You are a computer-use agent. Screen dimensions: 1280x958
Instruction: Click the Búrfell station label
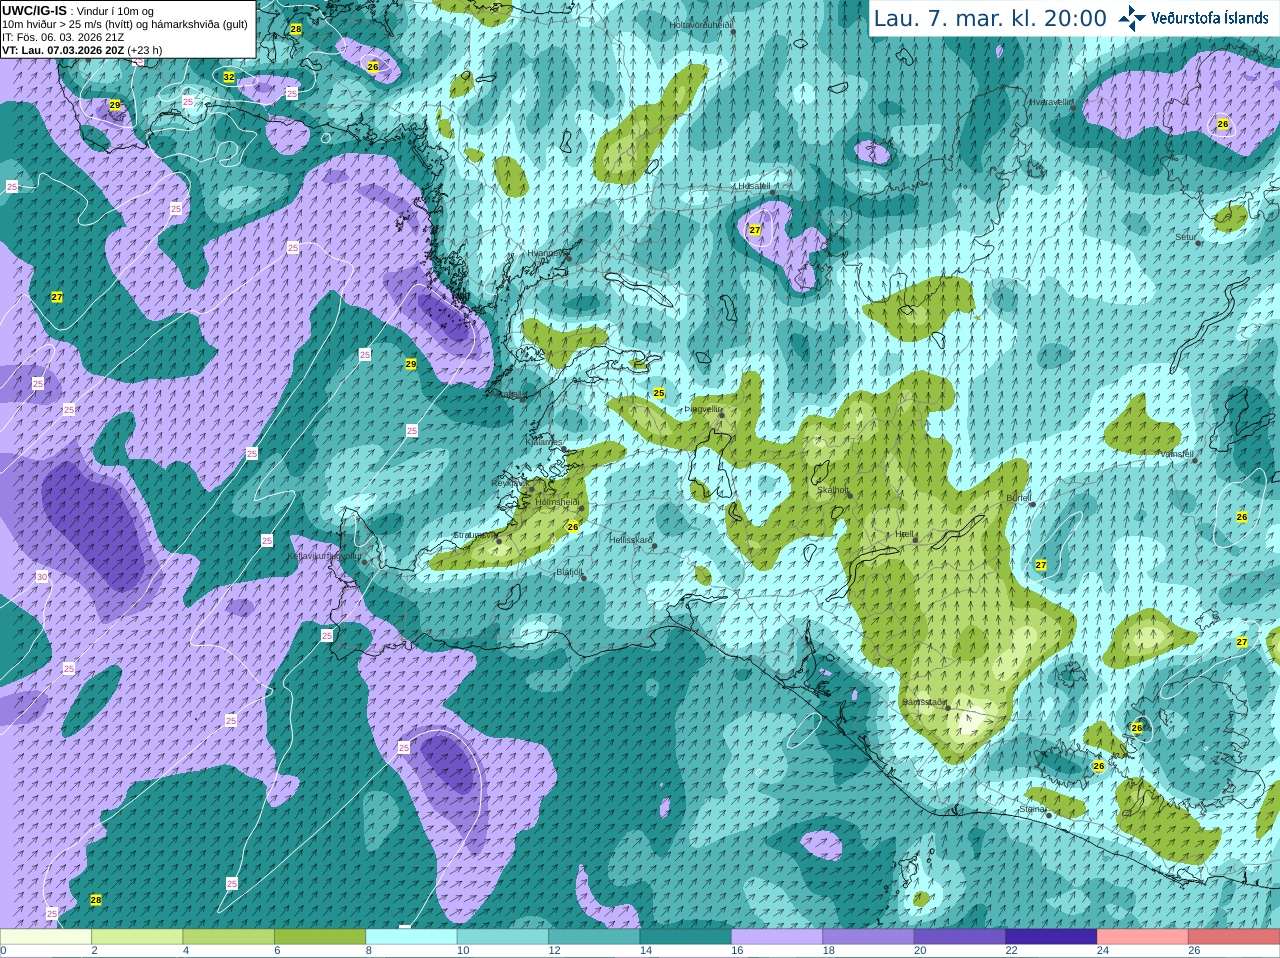[1018, 497]
